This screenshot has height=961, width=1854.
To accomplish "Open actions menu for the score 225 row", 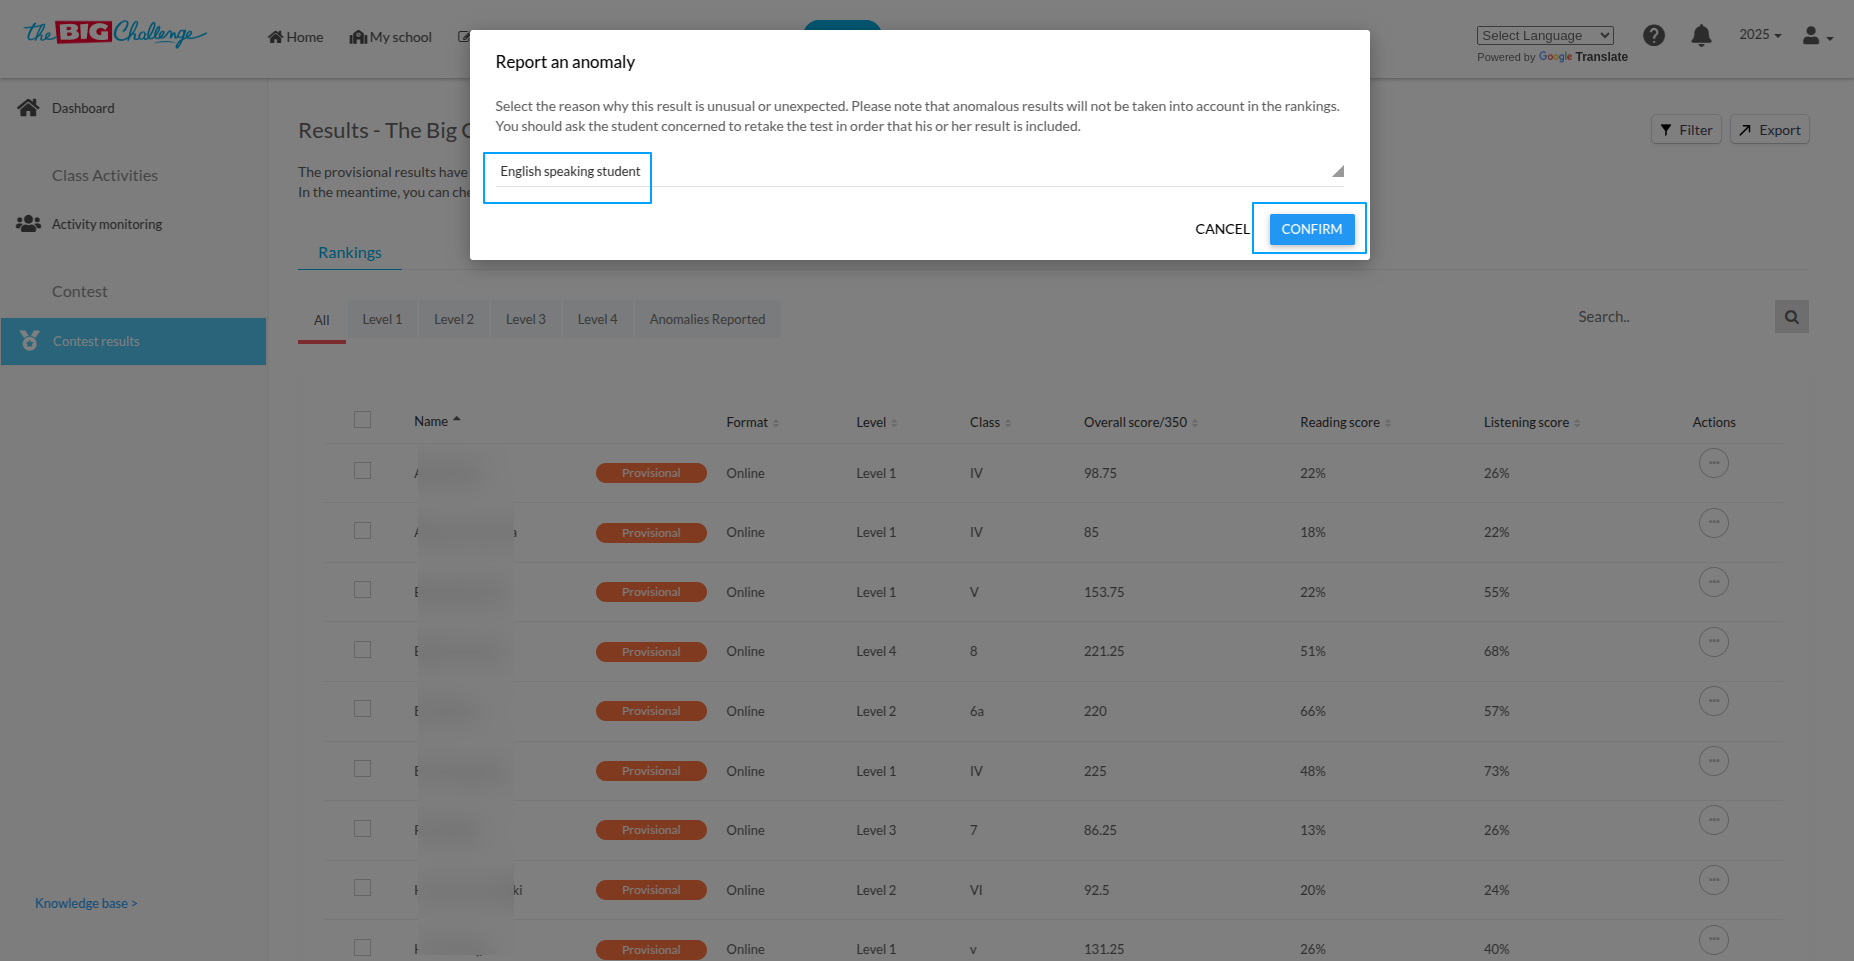I will click(1714, 761).
